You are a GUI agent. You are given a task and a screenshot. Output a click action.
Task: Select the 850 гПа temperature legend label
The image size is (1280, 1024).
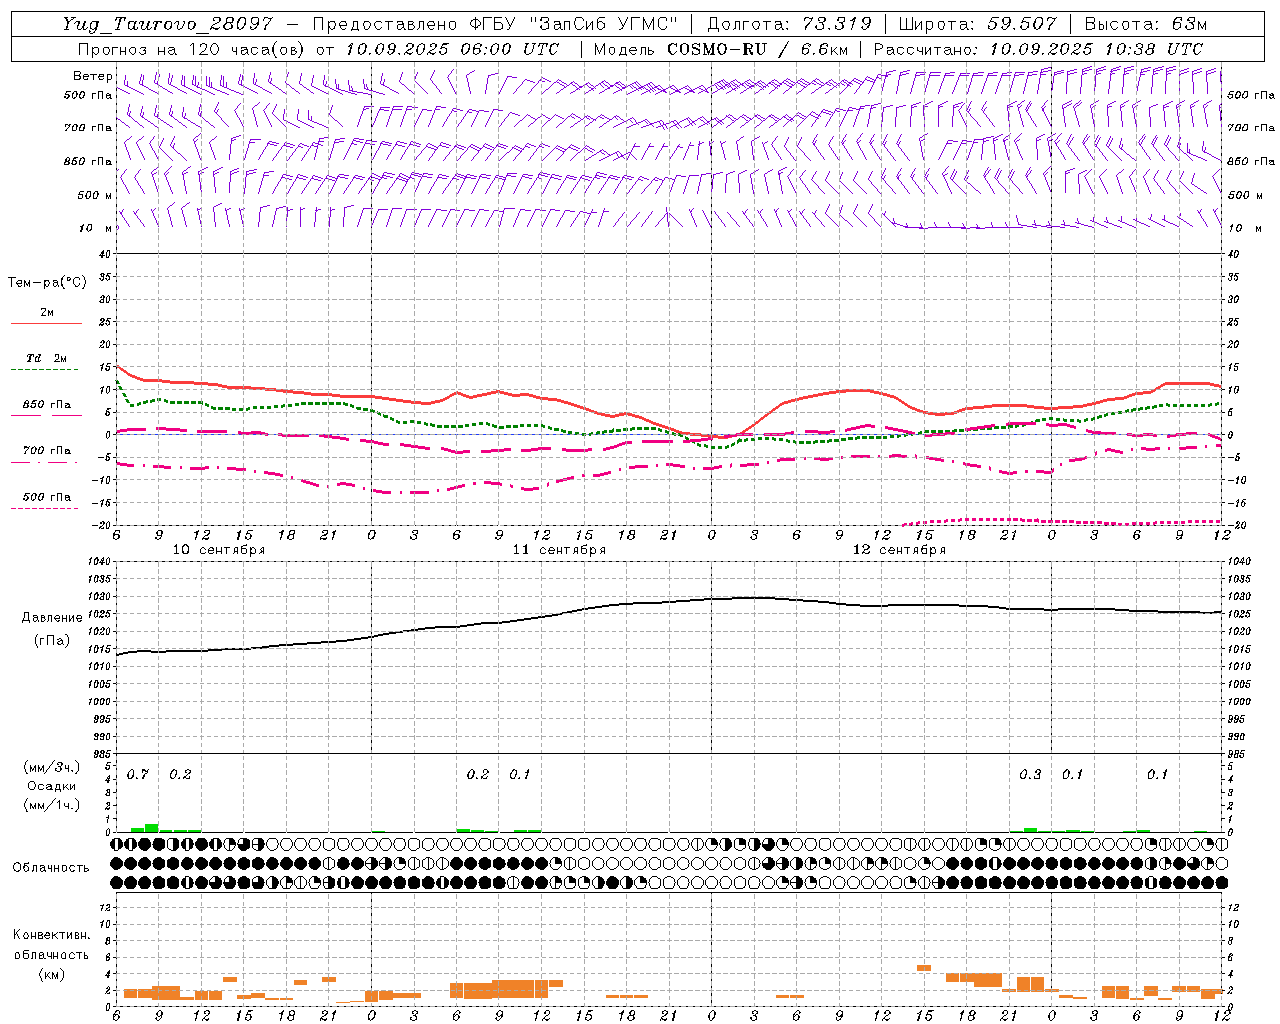(47, 405)
